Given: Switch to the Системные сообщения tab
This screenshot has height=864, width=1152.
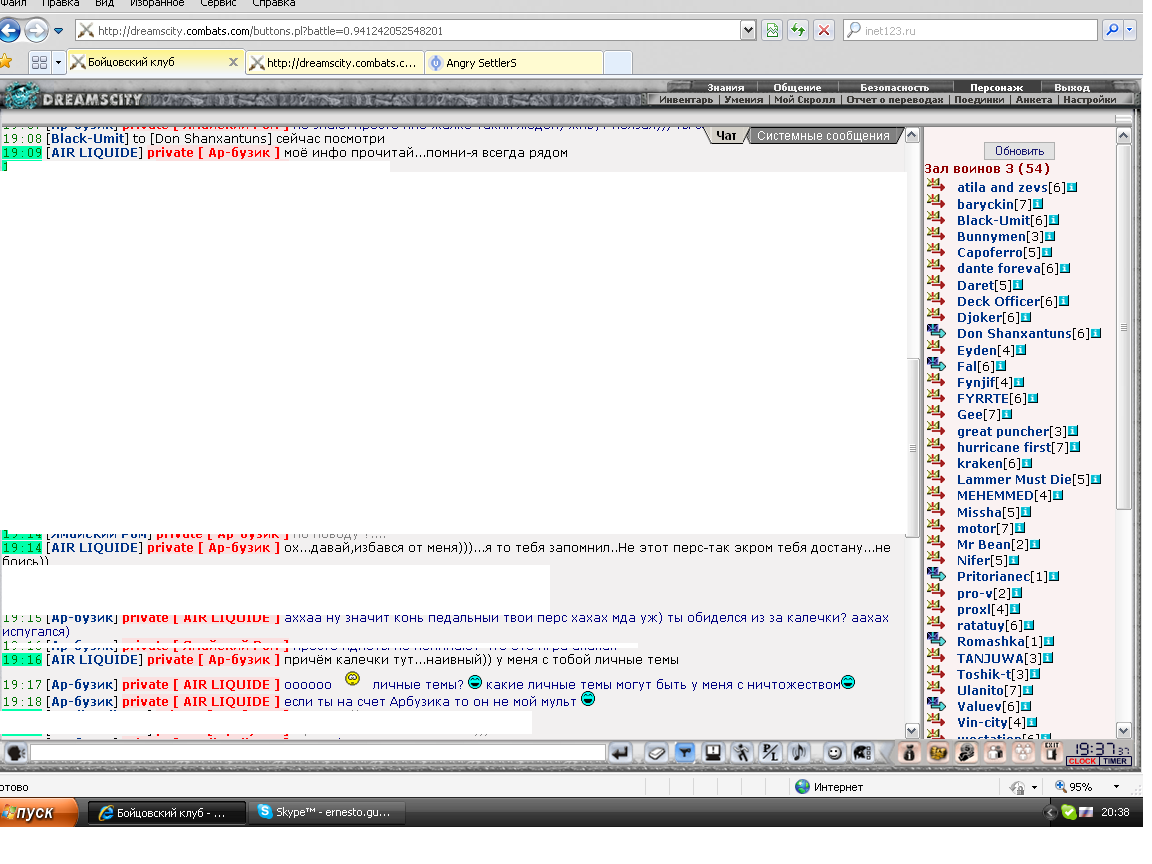Looking at the screenshot, I should pos(823,136).
